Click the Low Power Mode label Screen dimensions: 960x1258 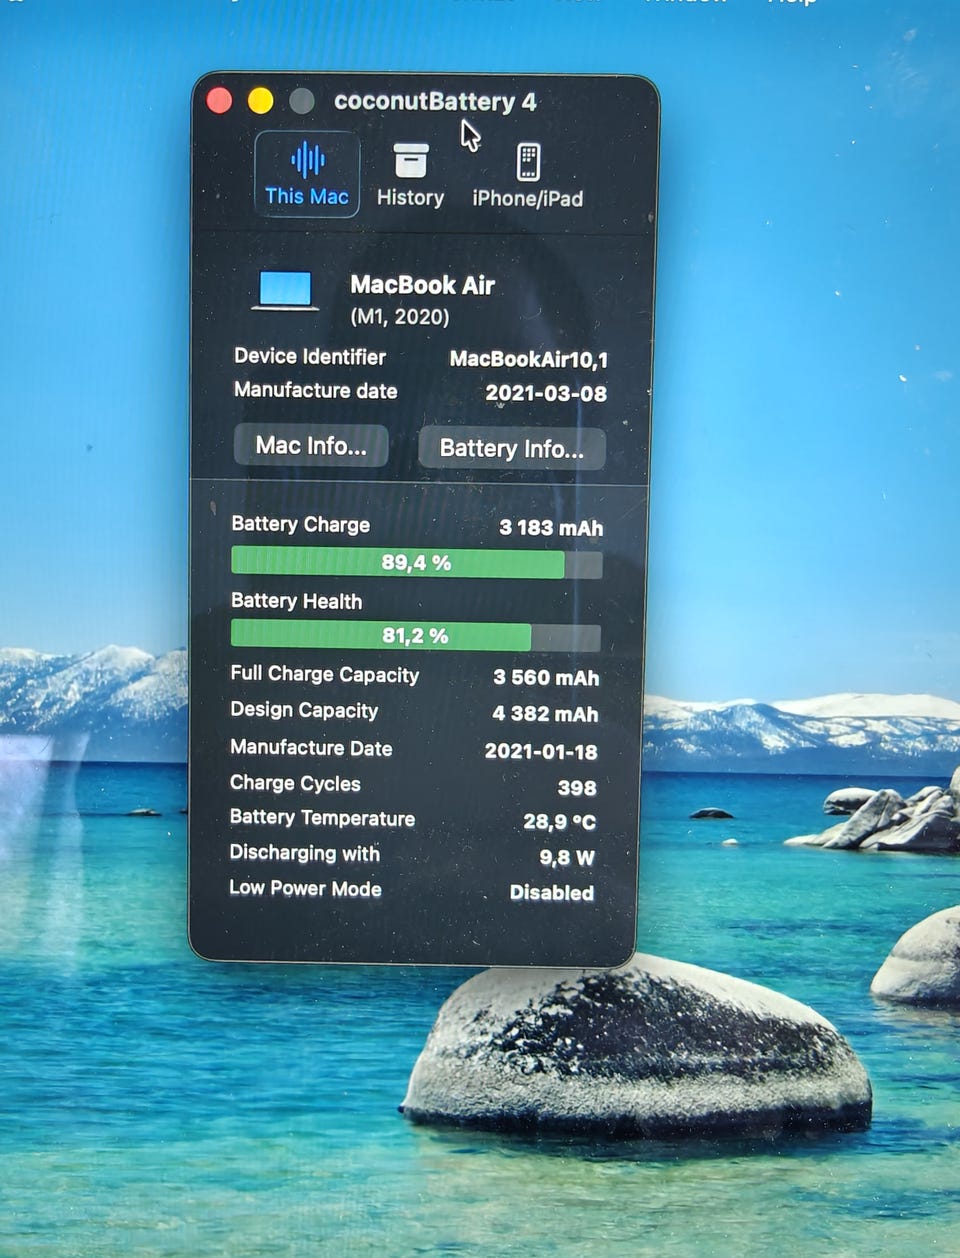click(x=305, y=888)
